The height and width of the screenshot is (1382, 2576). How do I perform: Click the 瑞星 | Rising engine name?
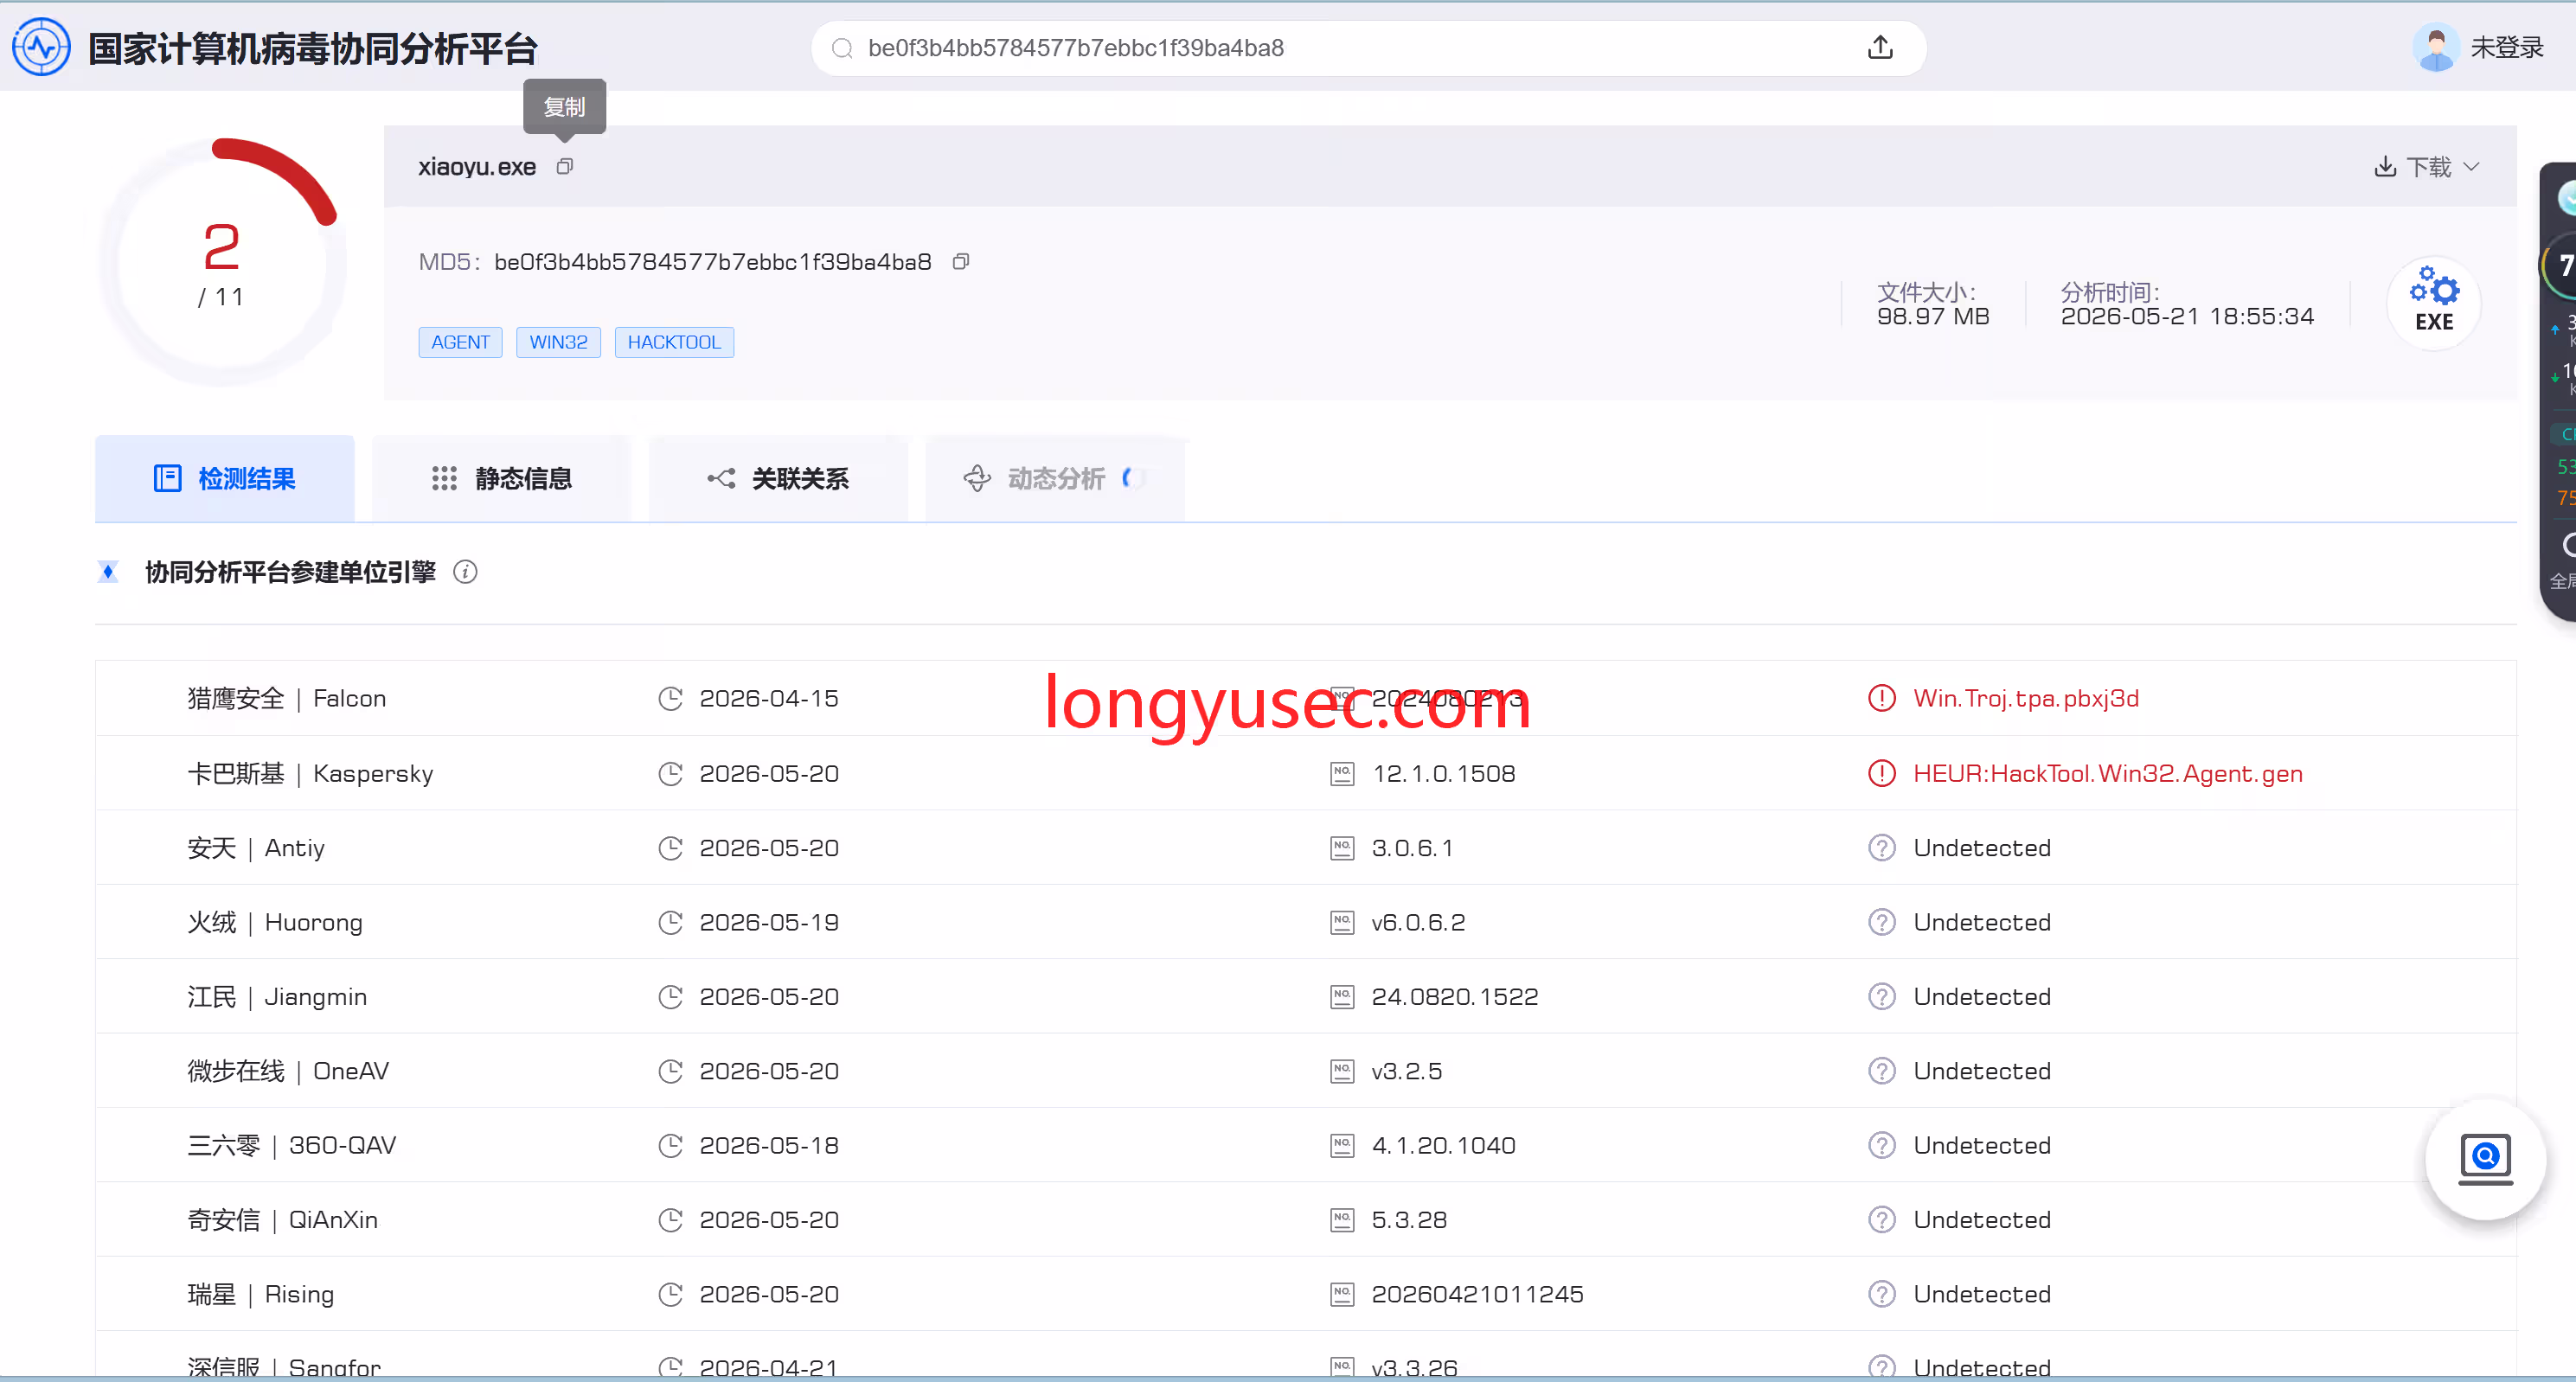click(261, 1294)
